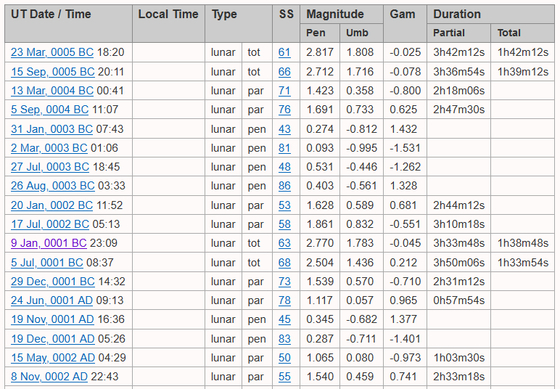Open Saros series 43 link
Screen dimensions: 560x389
(284, 129)
